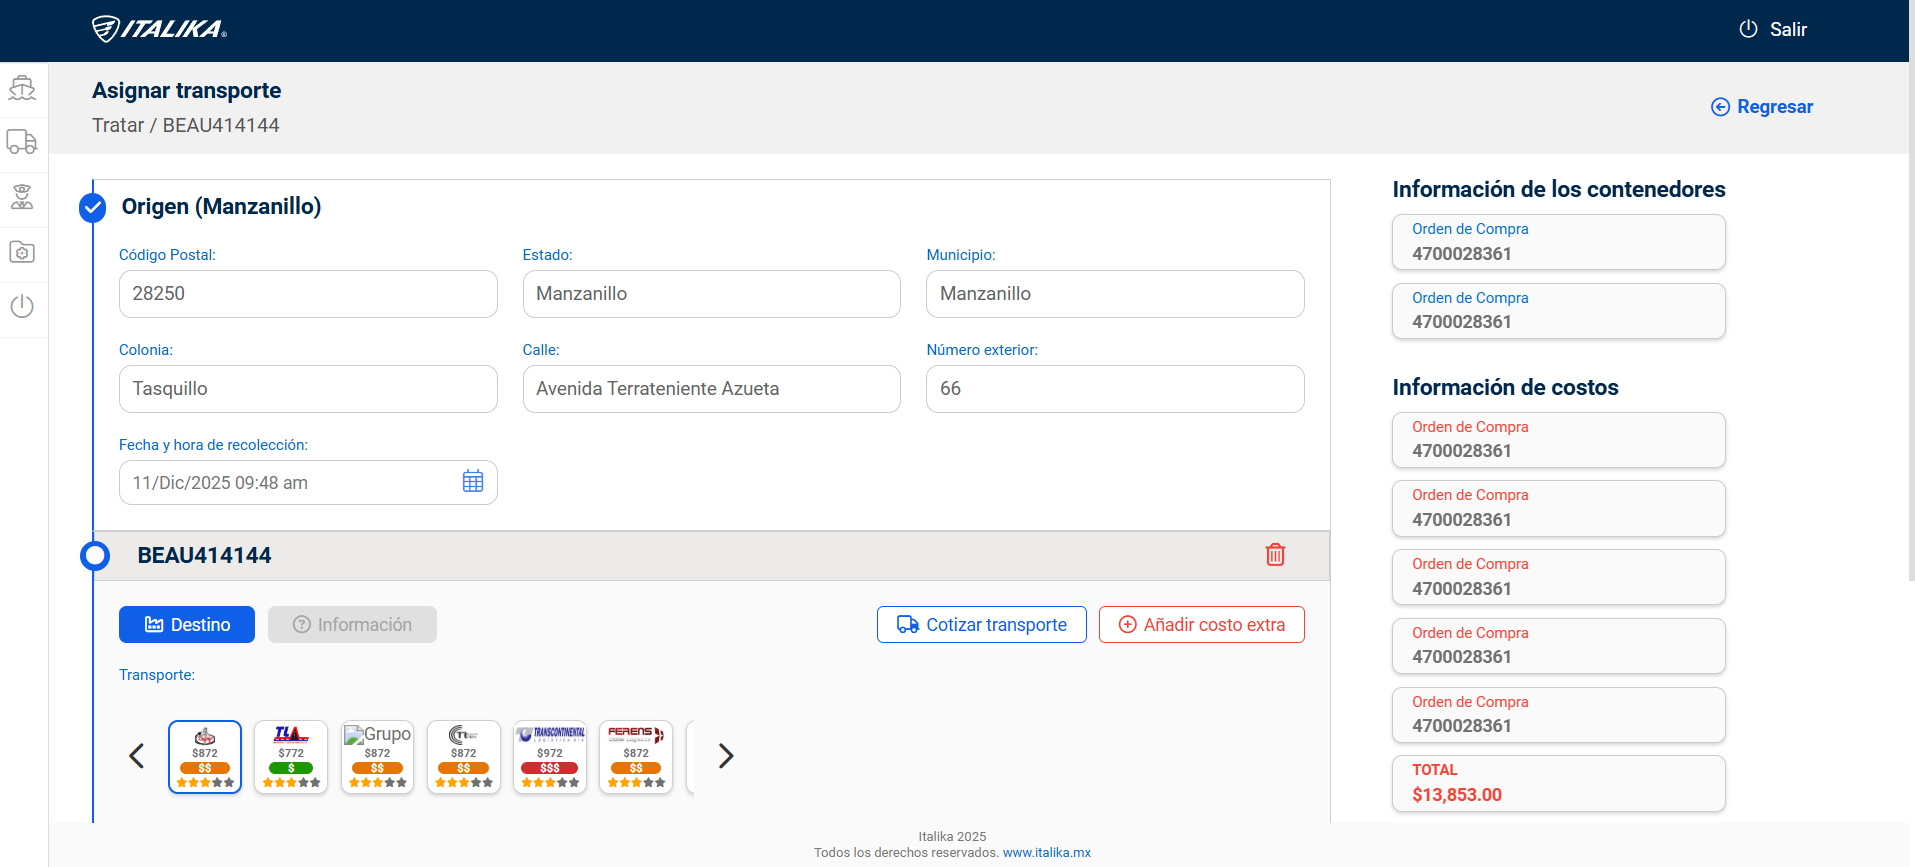This screenshot has width=1915, height=867.
Task: Choose the $972 Transcontinental carrier card
Action: coord(549,757)
